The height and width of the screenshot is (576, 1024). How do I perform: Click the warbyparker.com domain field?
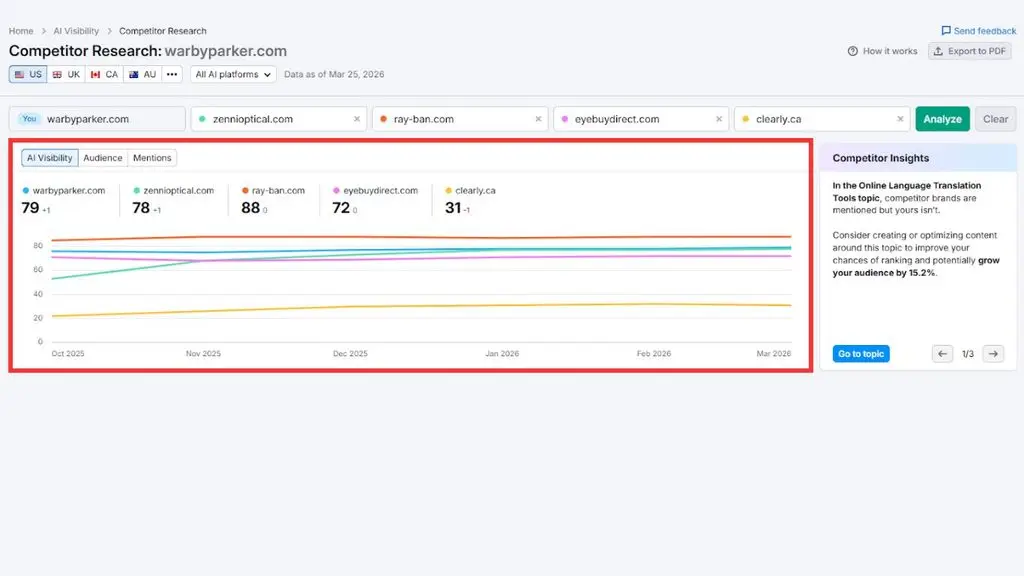[97, 119]
